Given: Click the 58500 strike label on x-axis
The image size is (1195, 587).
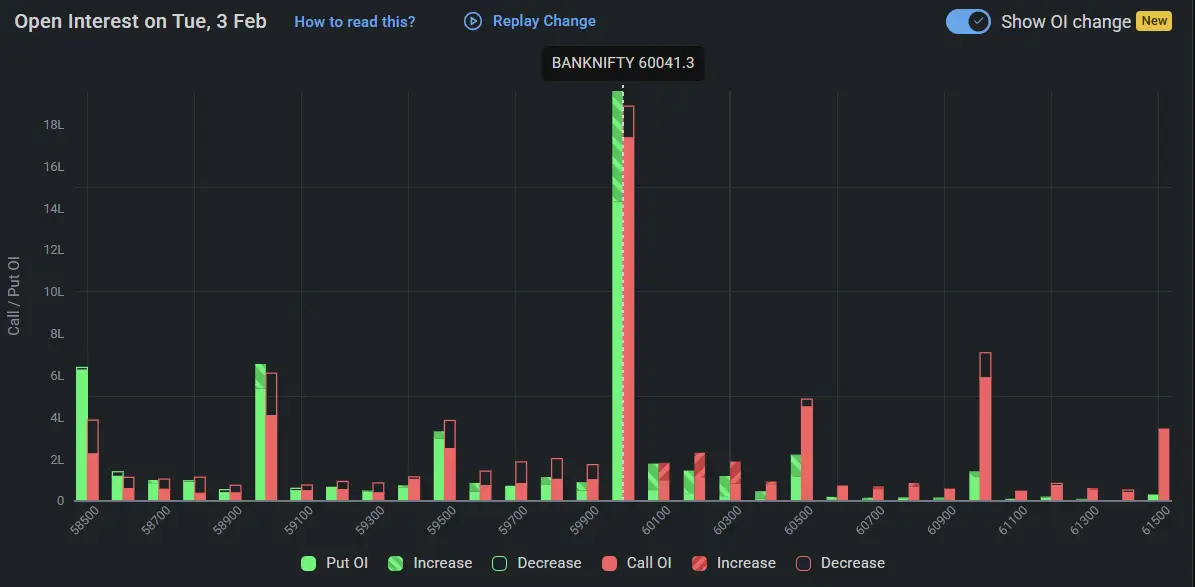Looking at the screenshot, I should (84, 521).
